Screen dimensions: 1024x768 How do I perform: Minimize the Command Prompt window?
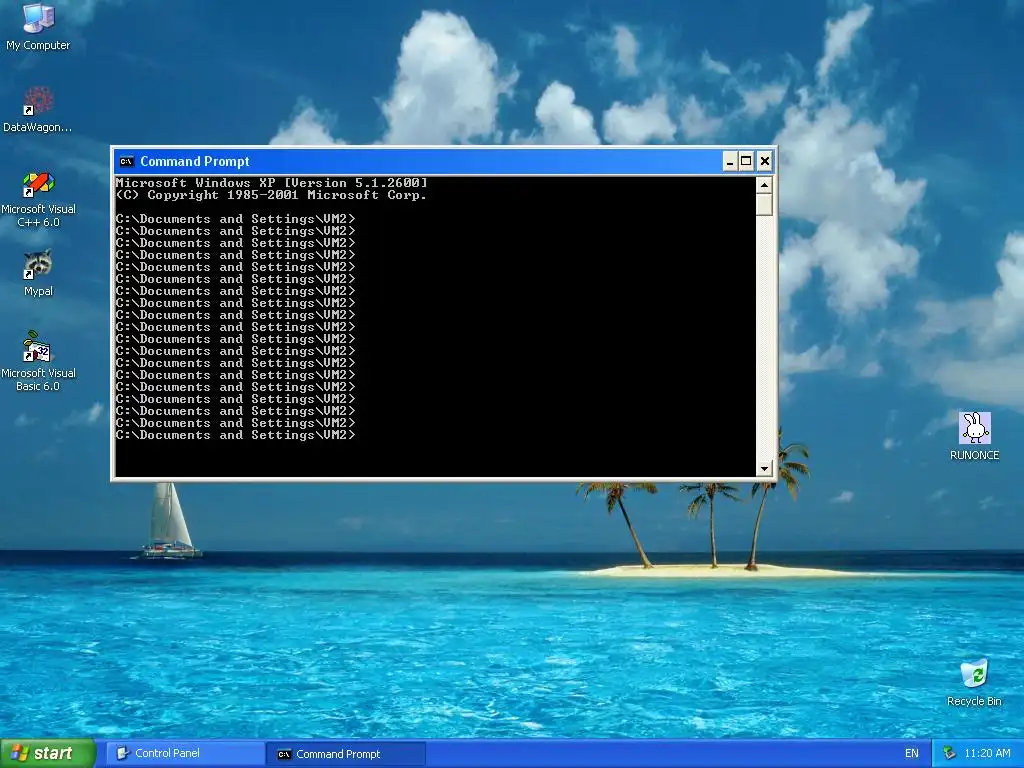[x=730, y=161]
